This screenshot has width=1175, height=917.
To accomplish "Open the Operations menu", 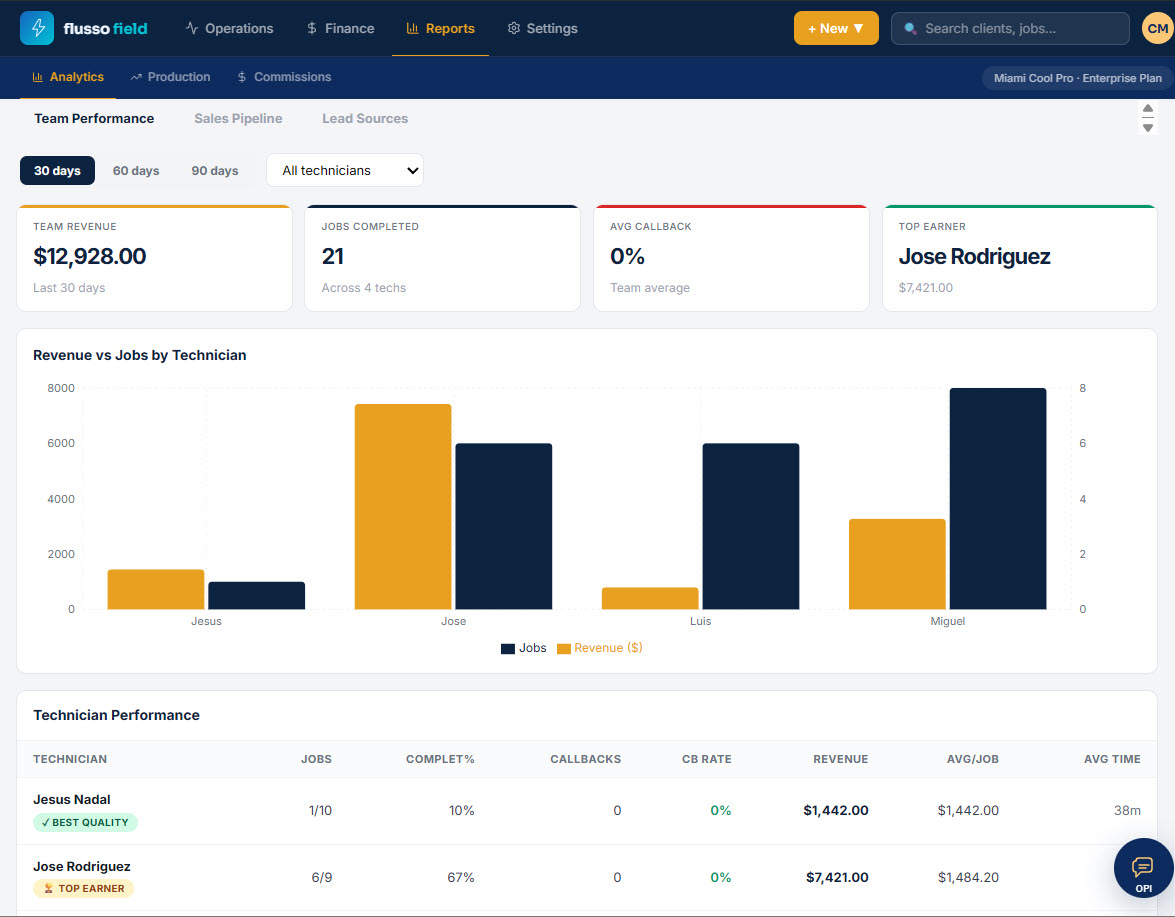I will 229,28.
